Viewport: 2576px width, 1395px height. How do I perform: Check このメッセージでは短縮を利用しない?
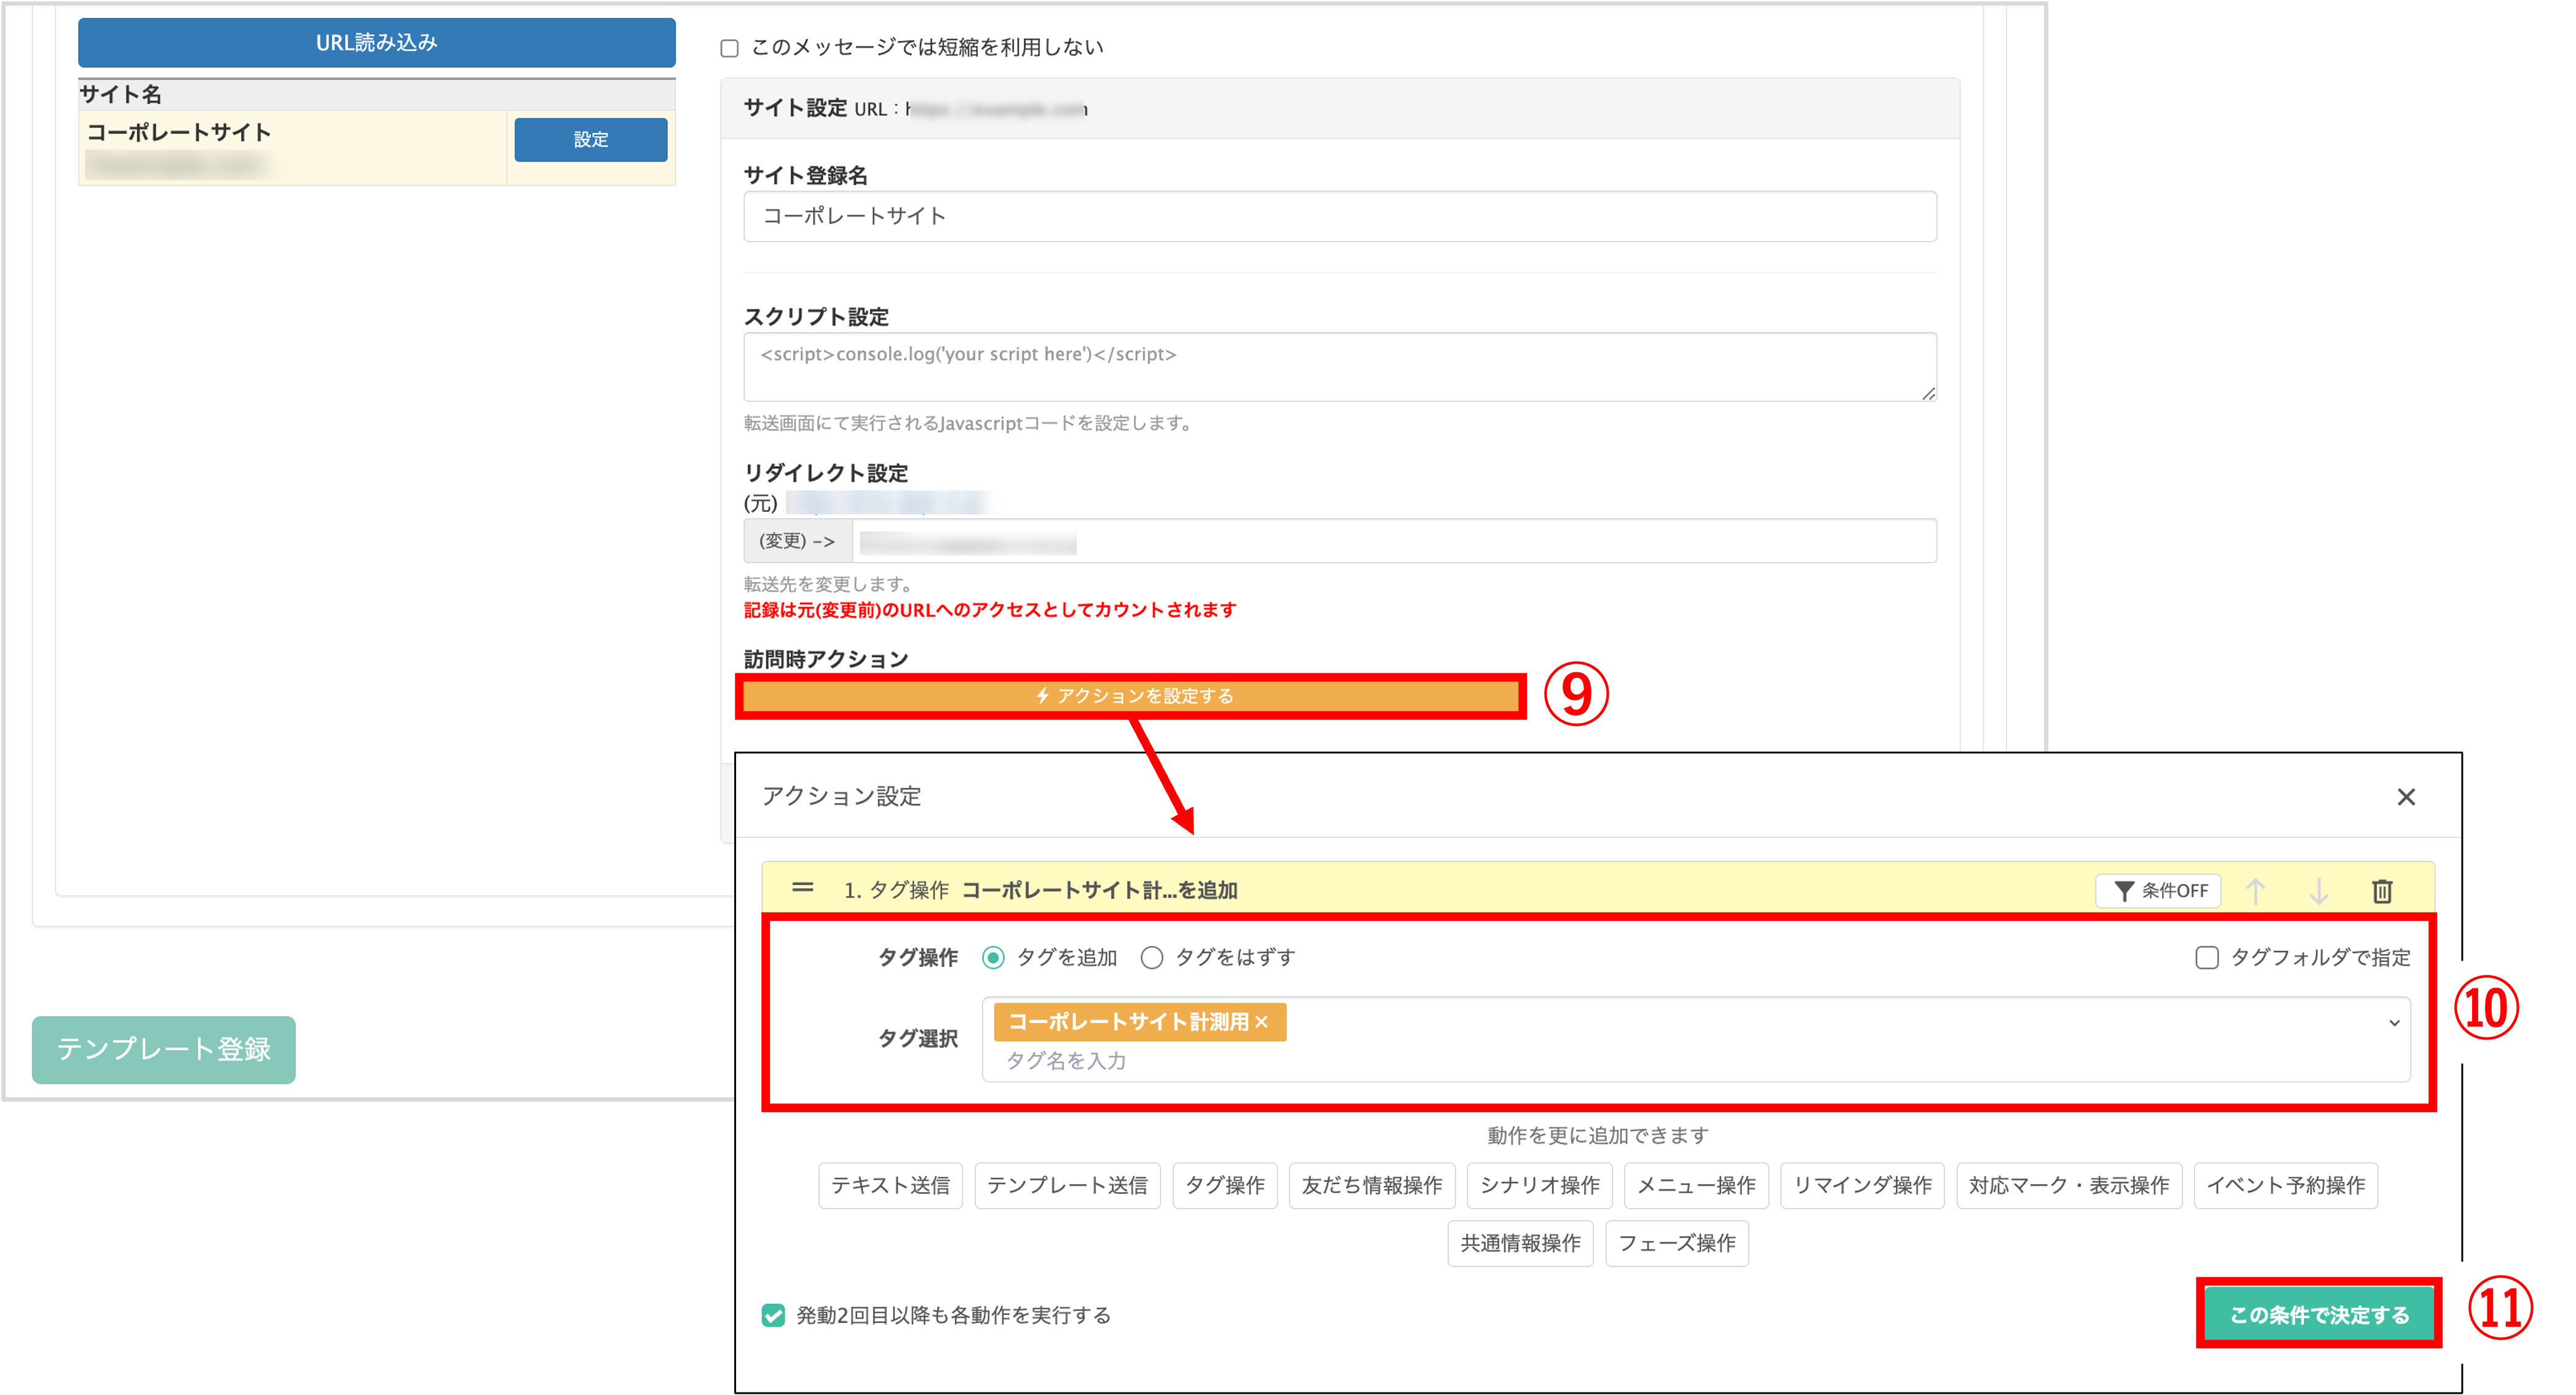730,48
